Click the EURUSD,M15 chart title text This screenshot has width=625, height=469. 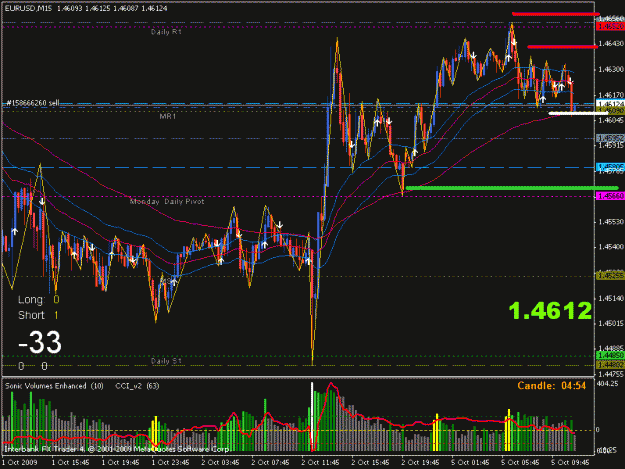tap(28, 8)
